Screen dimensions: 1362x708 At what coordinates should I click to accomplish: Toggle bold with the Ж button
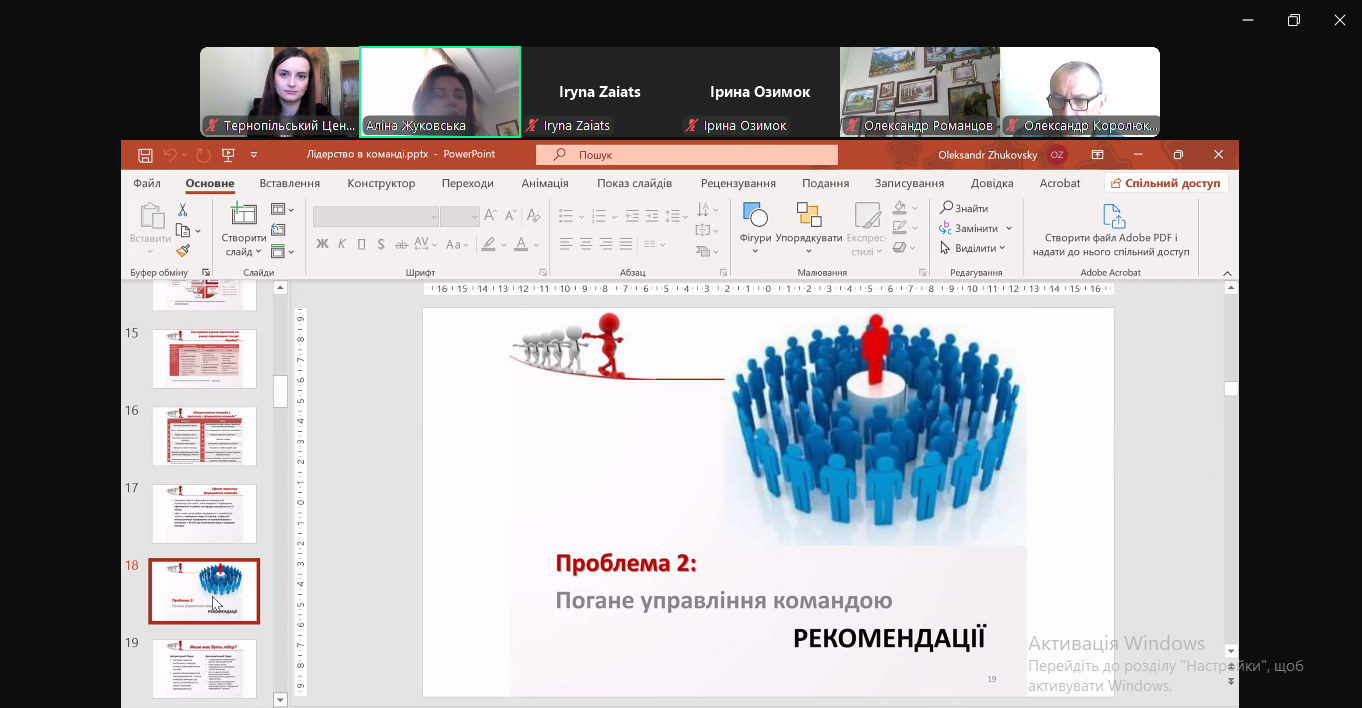(322, 244)
